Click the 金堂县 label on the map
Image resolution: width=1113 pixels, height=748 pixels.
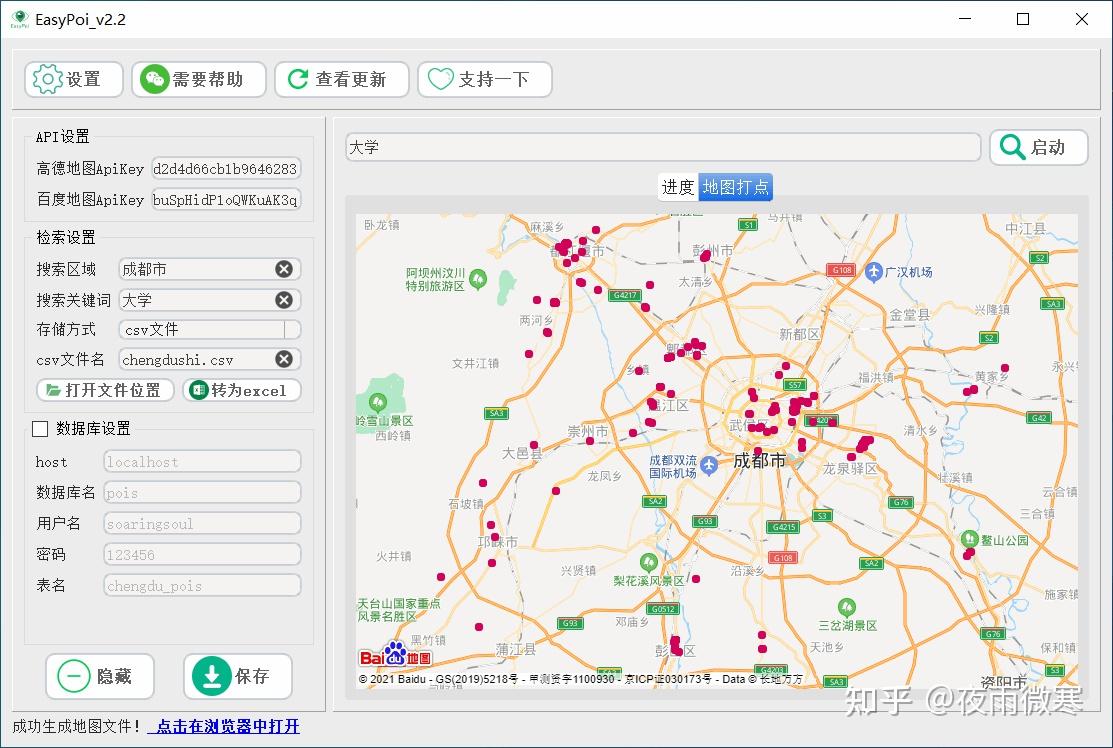tap(909, 314)
